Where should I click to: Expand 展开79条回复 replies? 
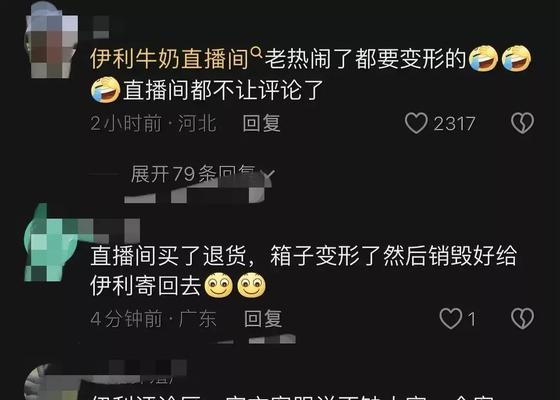[x=193, y=174]
